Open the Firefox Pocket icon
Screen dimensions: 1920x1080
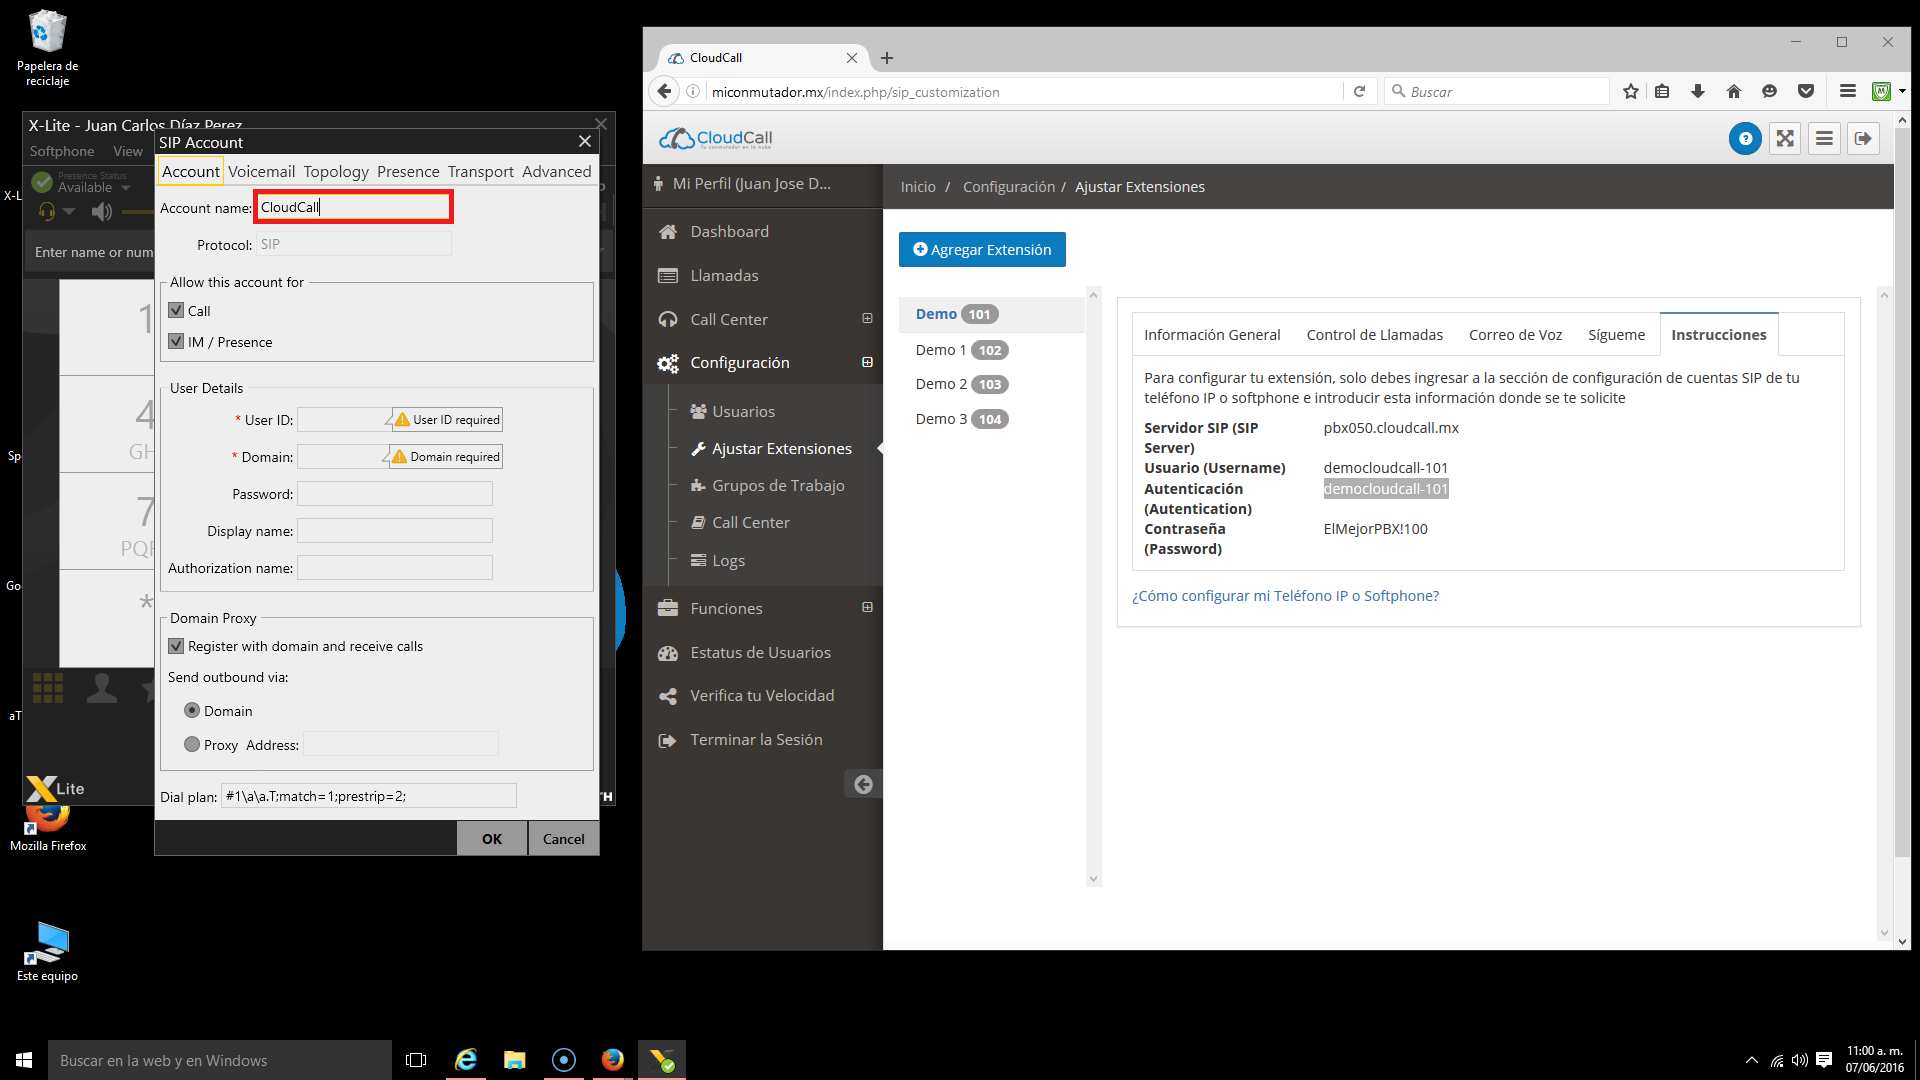click(1806, 91)
